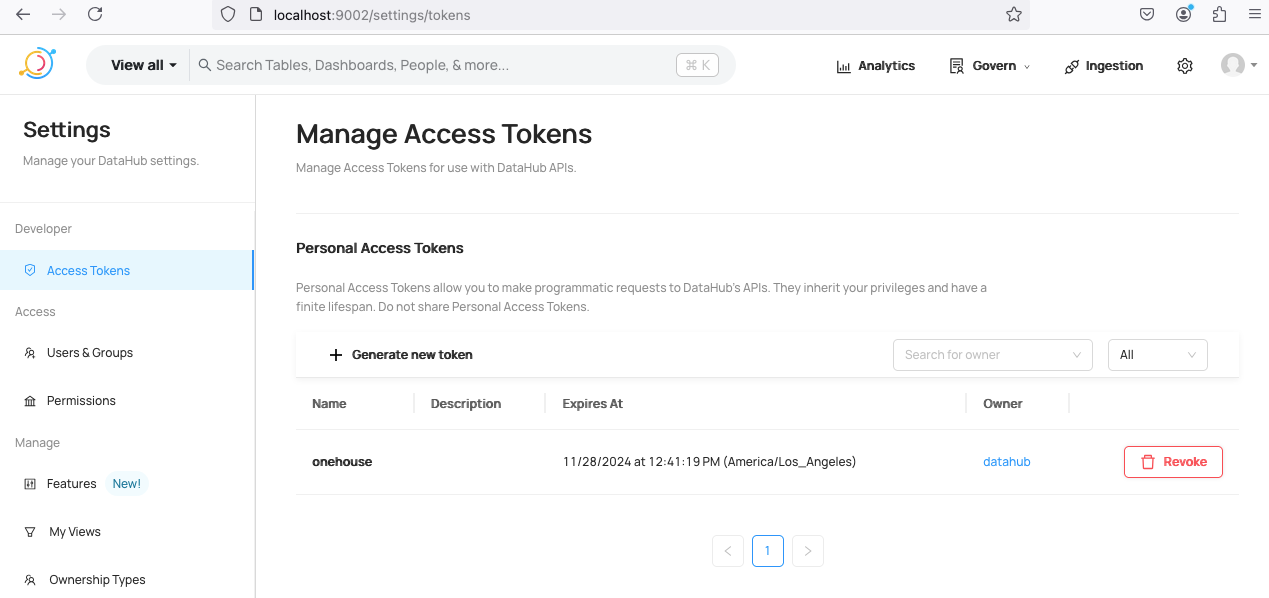This screenshot has height=598, width=1269.
Task: Click the Personal Access Tokens heading
Action: pyautogui.click(x=380, y=248)
